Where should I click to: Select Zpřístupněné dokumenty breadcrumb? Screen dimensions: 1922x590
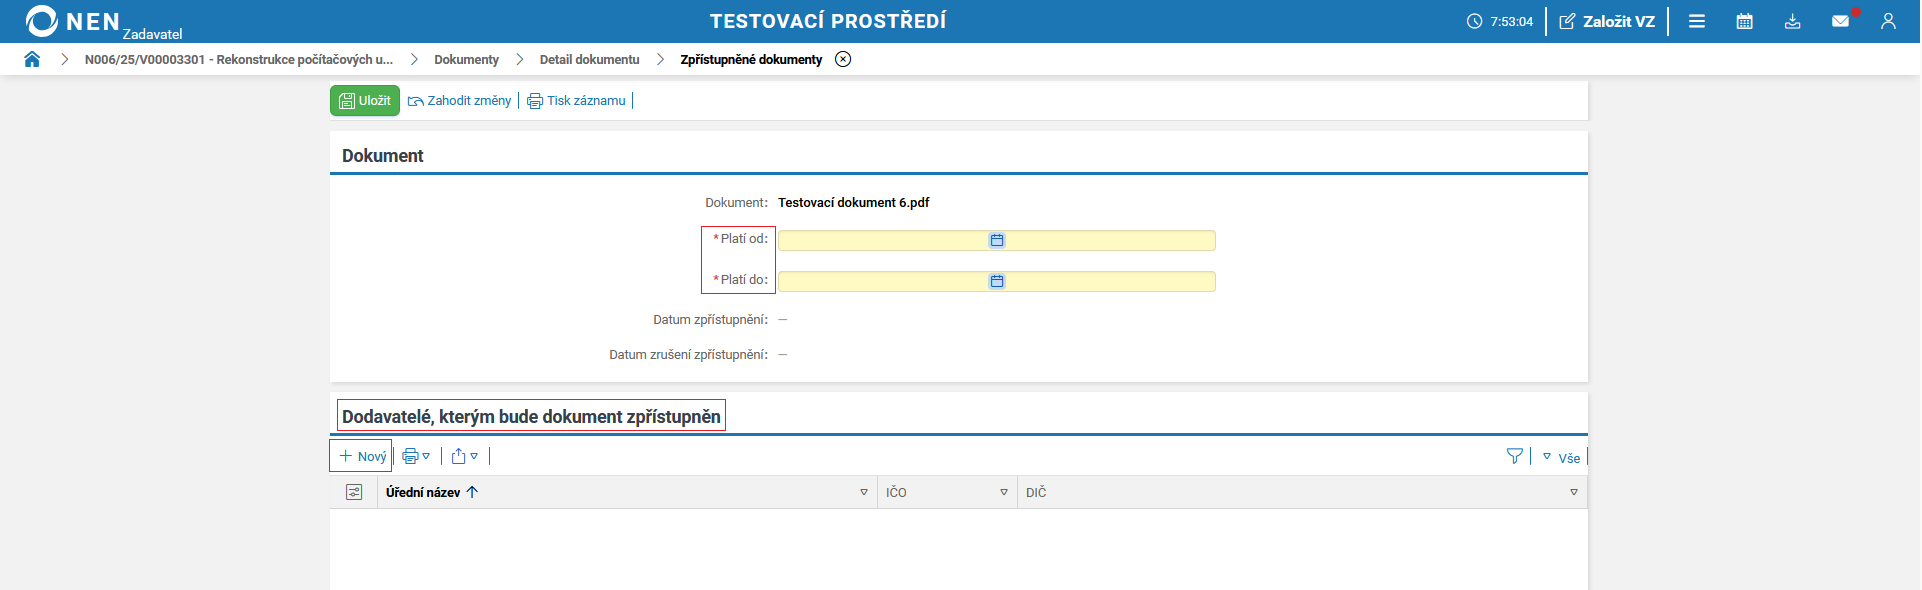[751, 59]
